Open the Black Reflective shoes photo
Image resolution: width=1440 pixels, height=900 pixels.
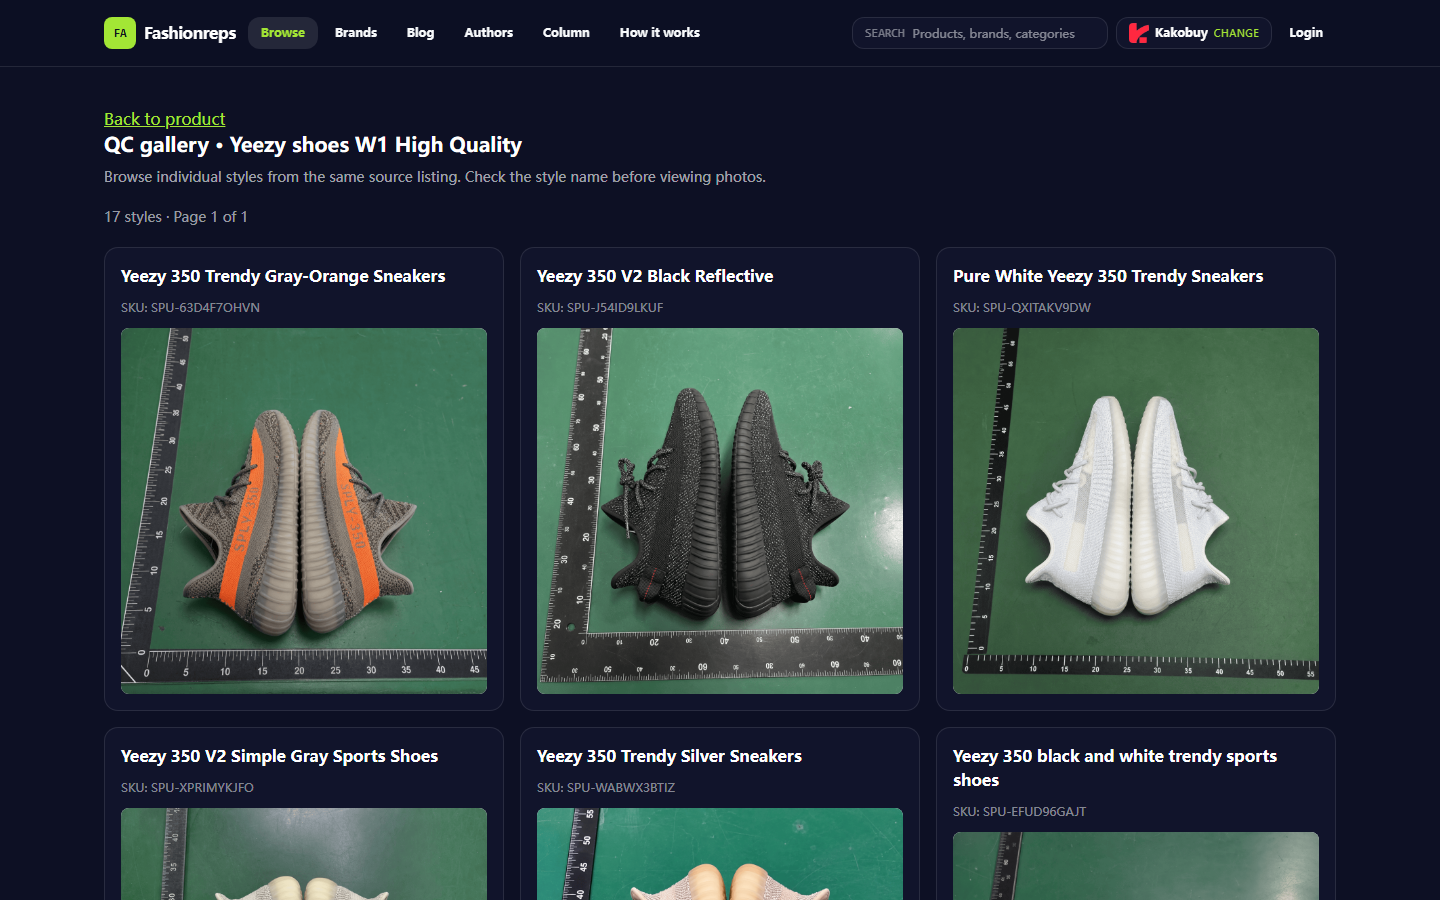(720, 511)
